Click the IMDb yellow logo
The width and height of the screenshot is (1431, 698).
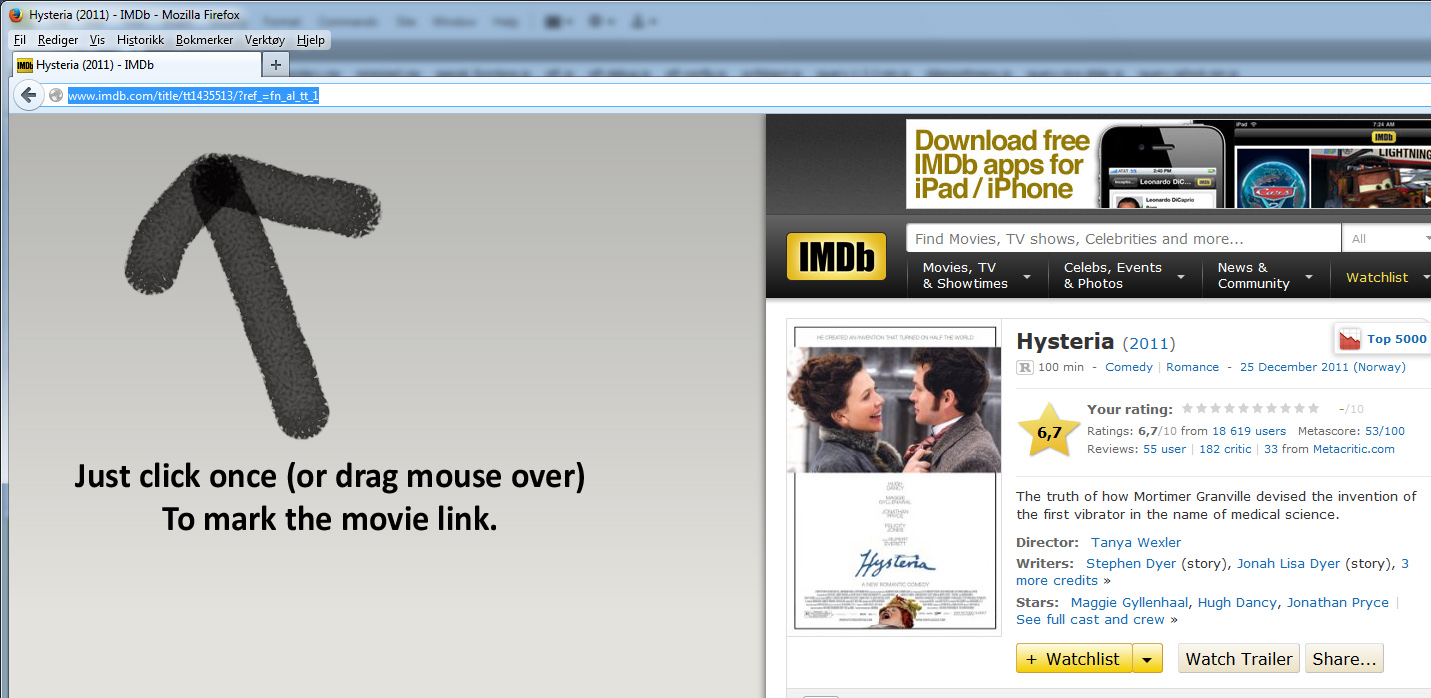836,256
